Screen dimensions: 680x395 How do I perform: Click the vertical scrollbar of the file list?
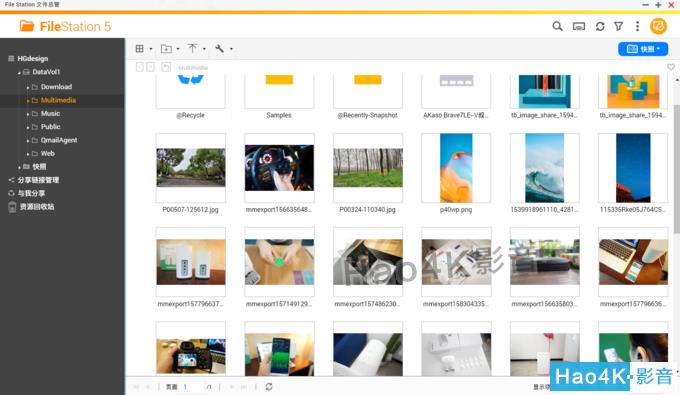[x=676, y=169]
